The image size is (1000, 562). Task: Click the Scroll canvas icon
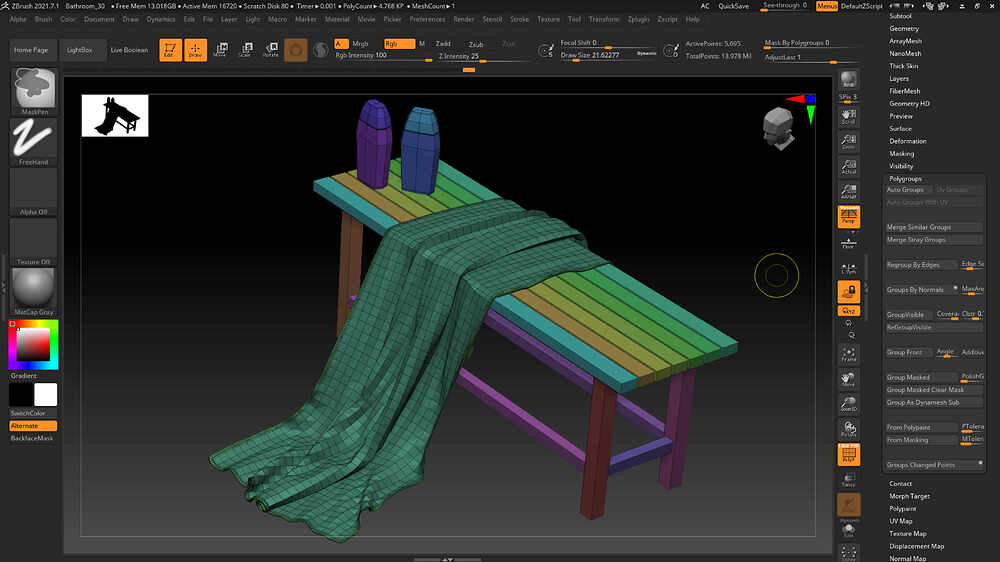848,117
